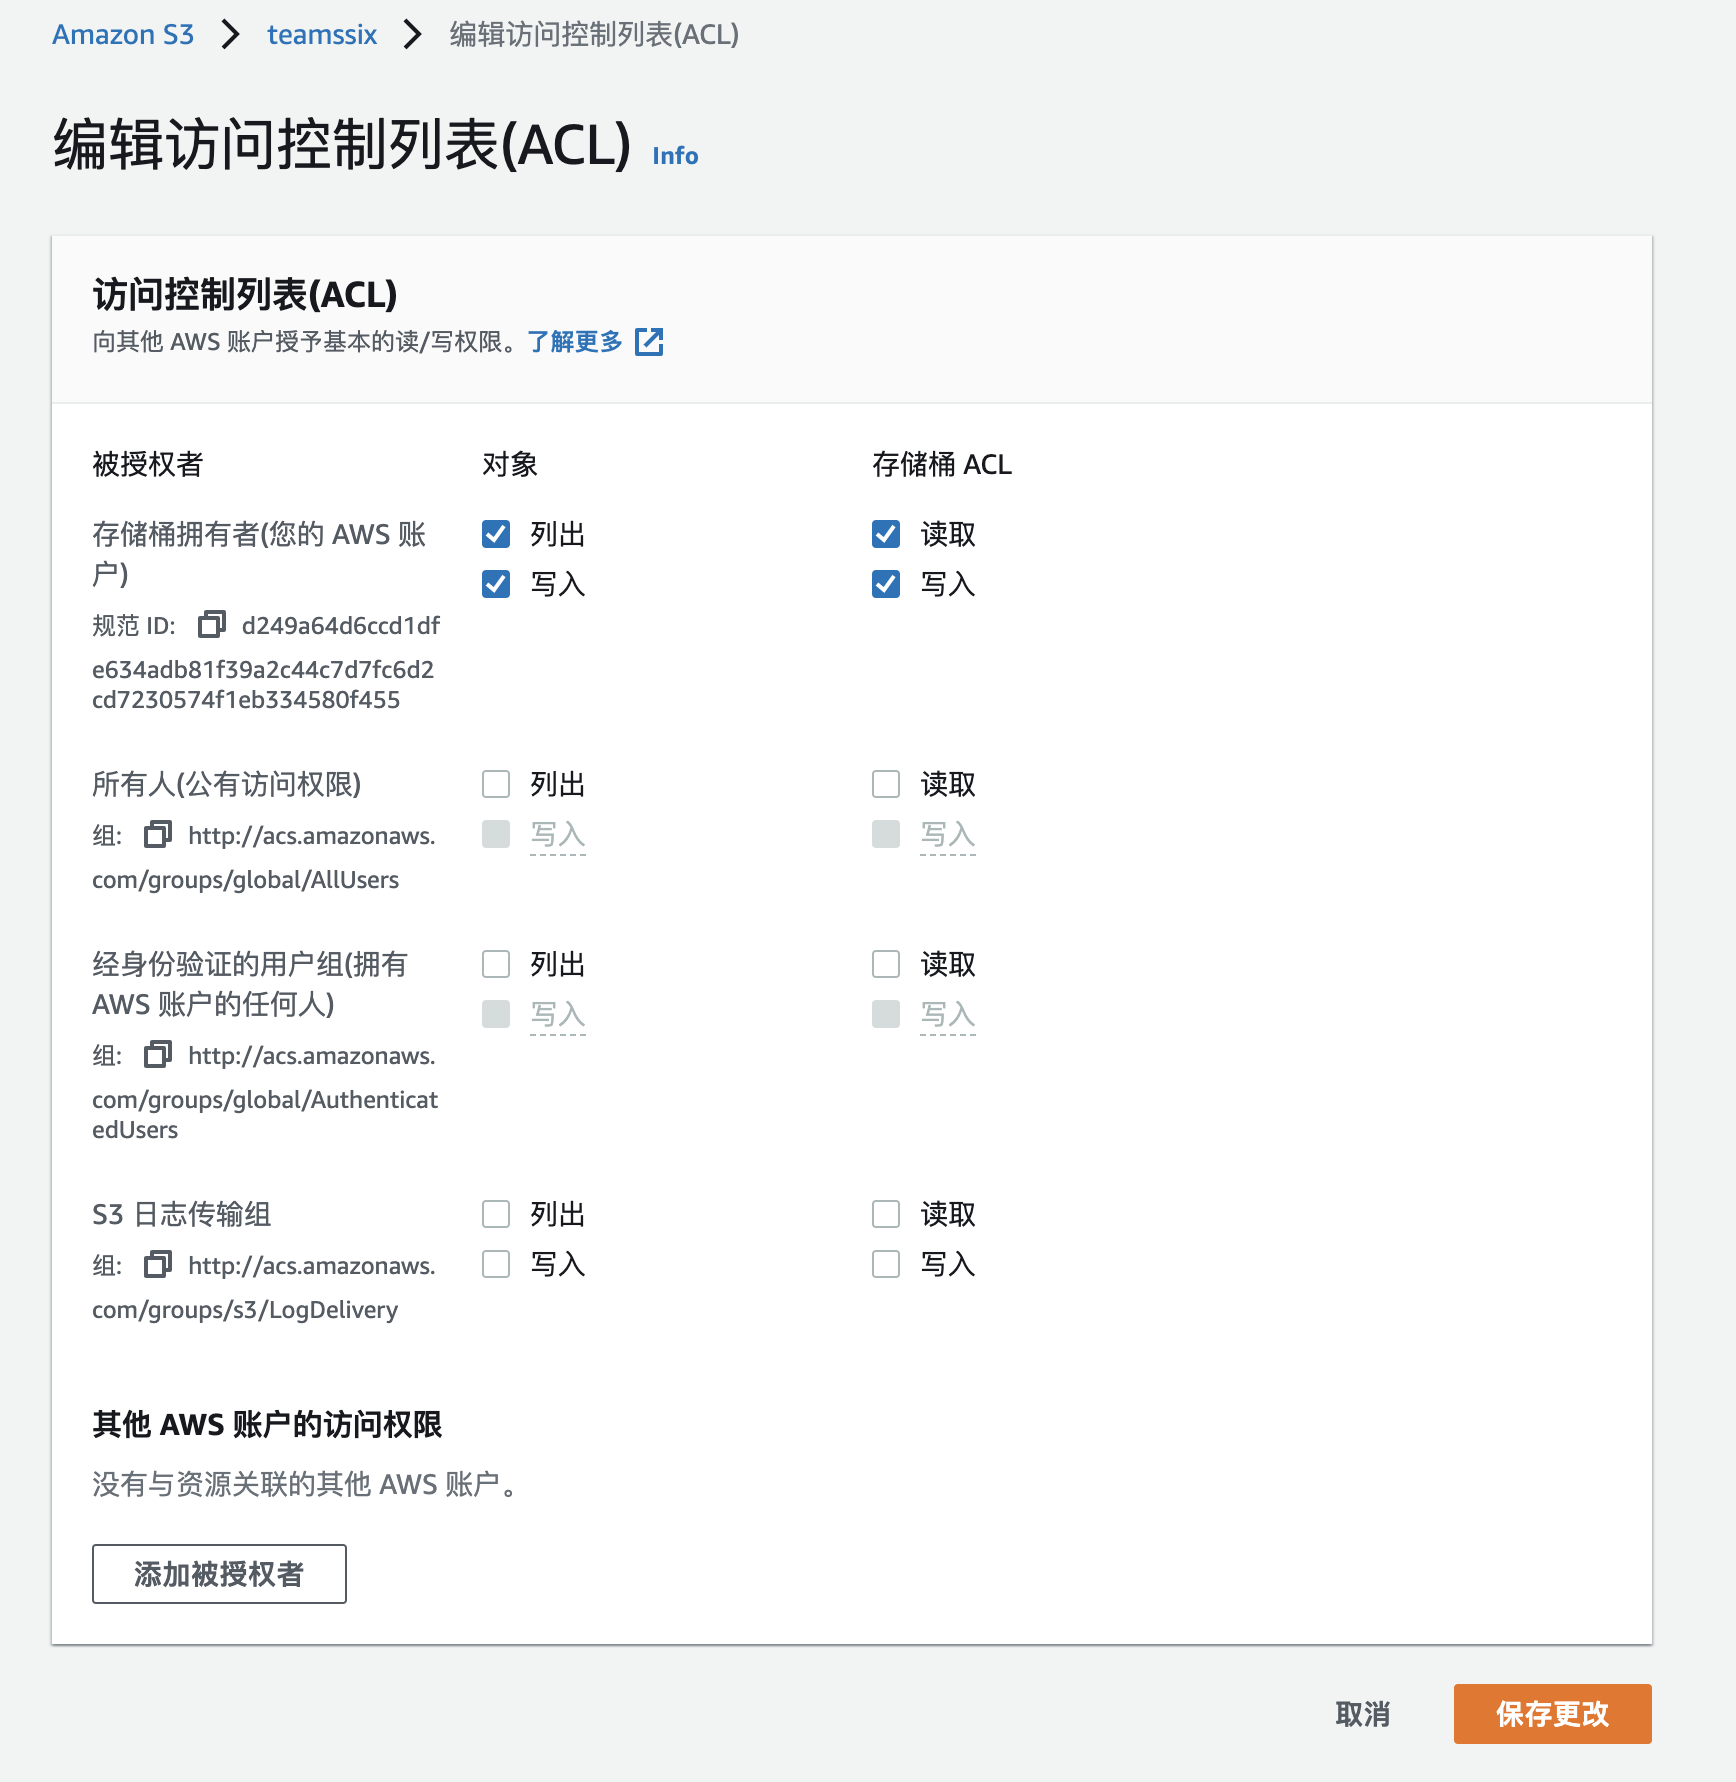Uncheck 列出 for 存储桶拥有者 objects
1736x1782 pixels.
496,534
